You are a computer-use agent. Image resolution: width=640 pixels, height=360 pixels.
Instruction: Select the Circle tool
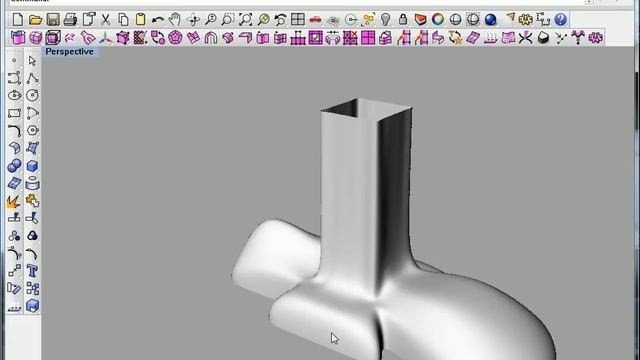click(x=32, y=96)
